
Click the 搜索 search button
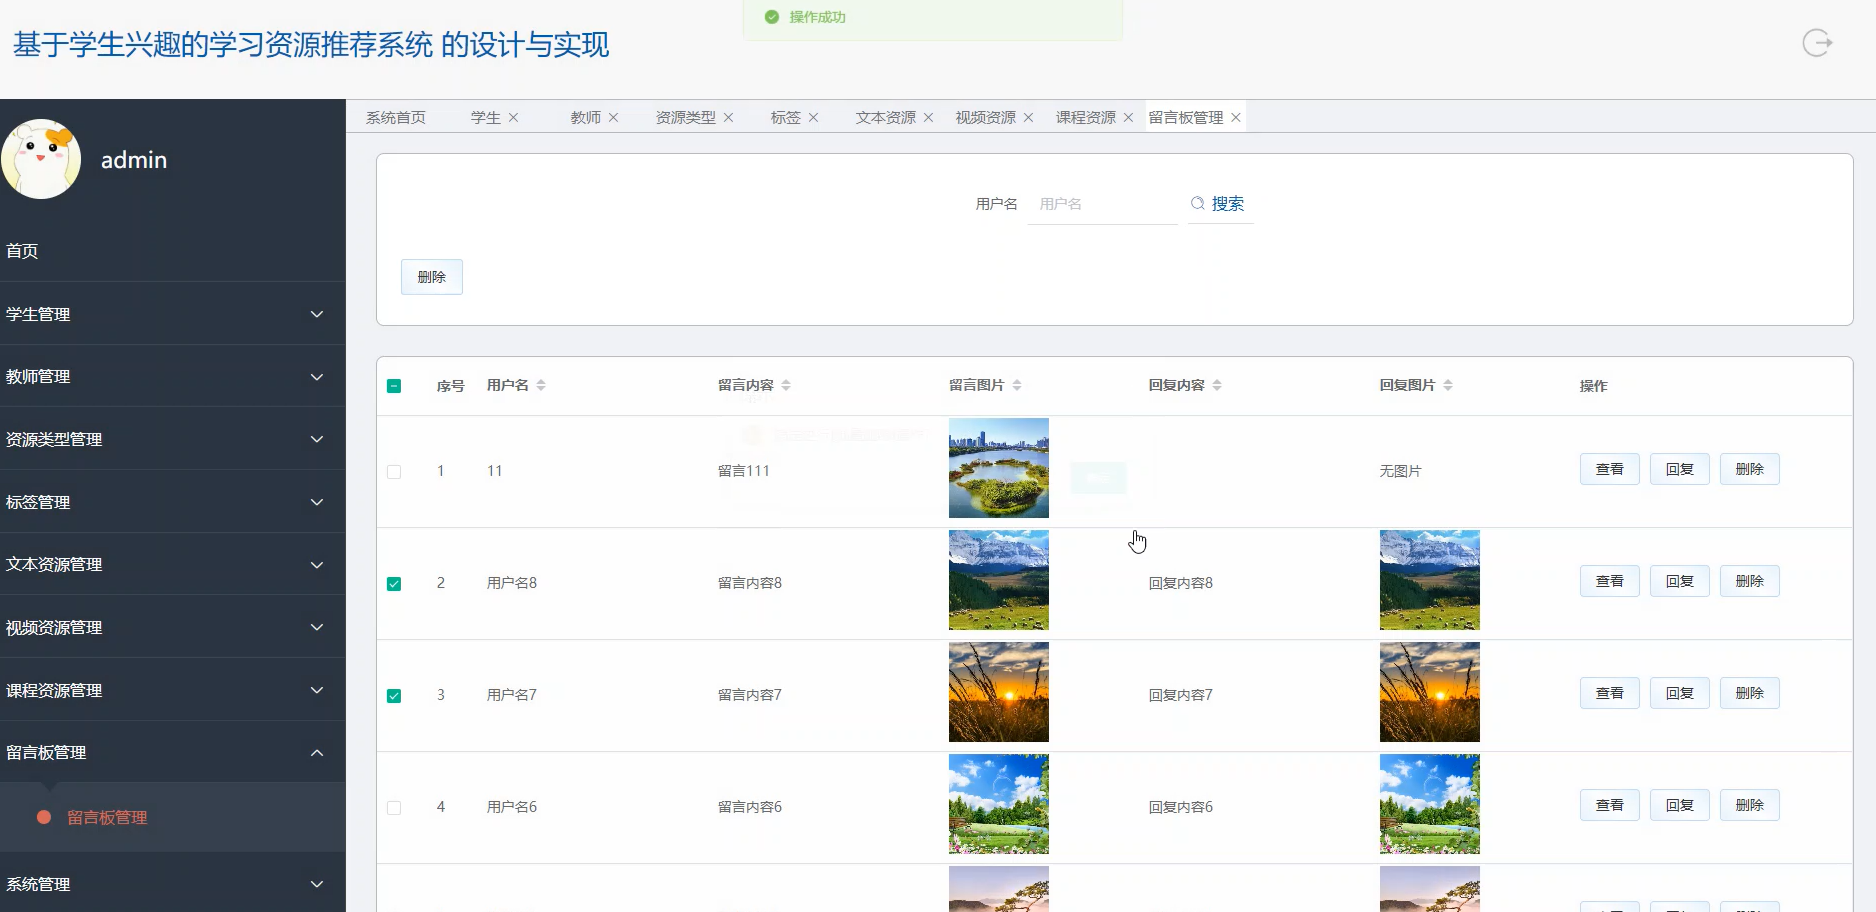[x=1218, y=204]
